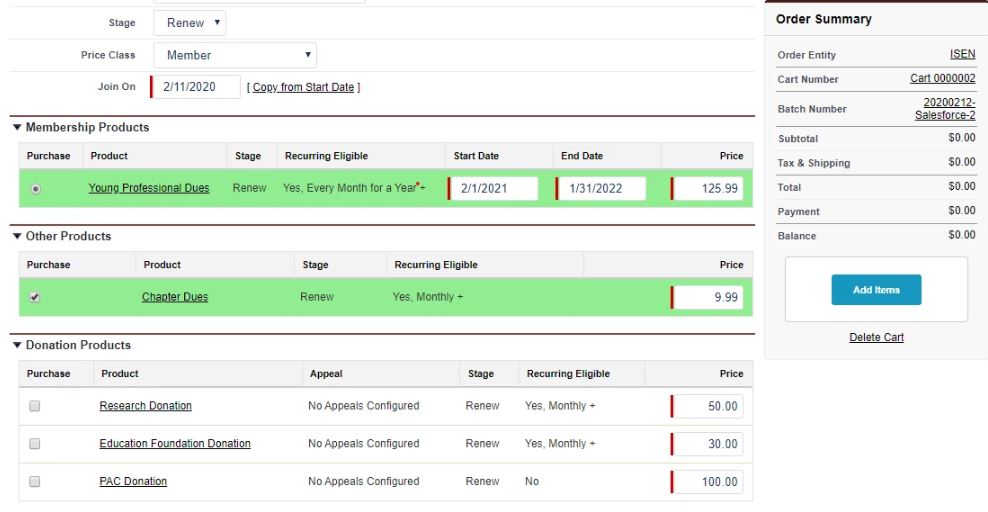Edit the membership End Date field
988x512 pixels.
point(603,188)
